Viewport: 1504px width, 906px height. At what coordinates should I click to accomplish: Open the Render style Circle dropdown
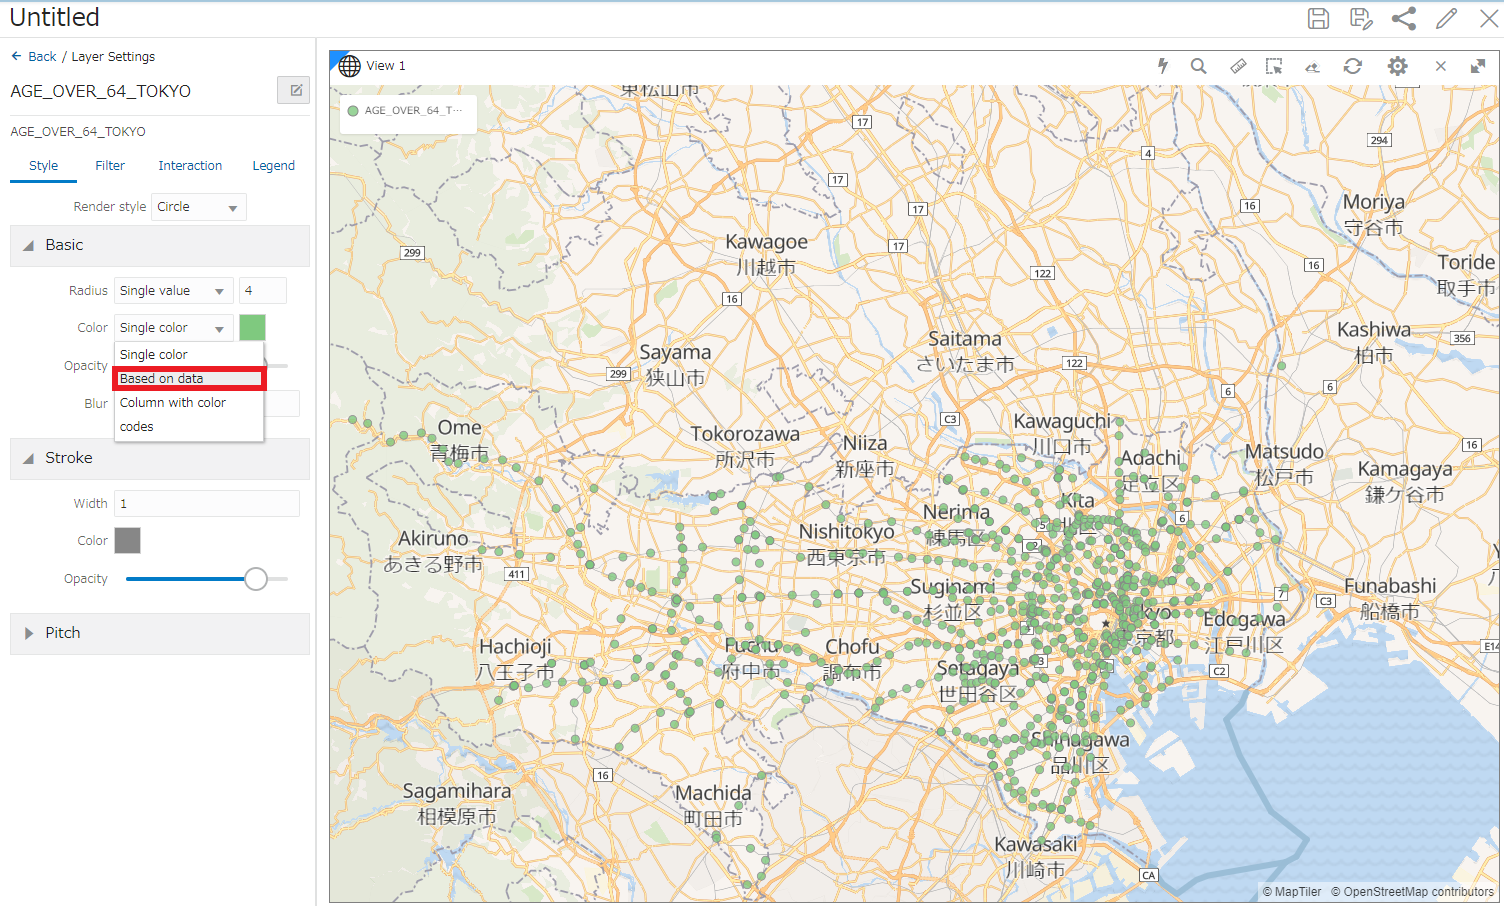point(198,207)
